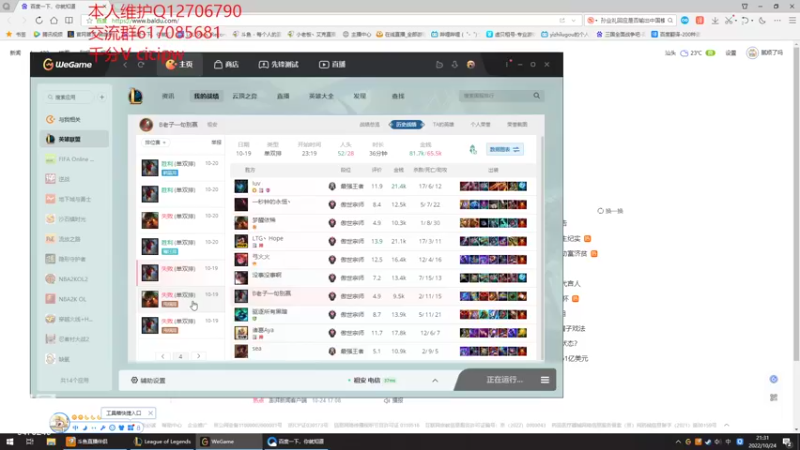Open 辅助设置 assist settings
The image size is (800, 450).
pyautogui.click(x=148, y=381)
